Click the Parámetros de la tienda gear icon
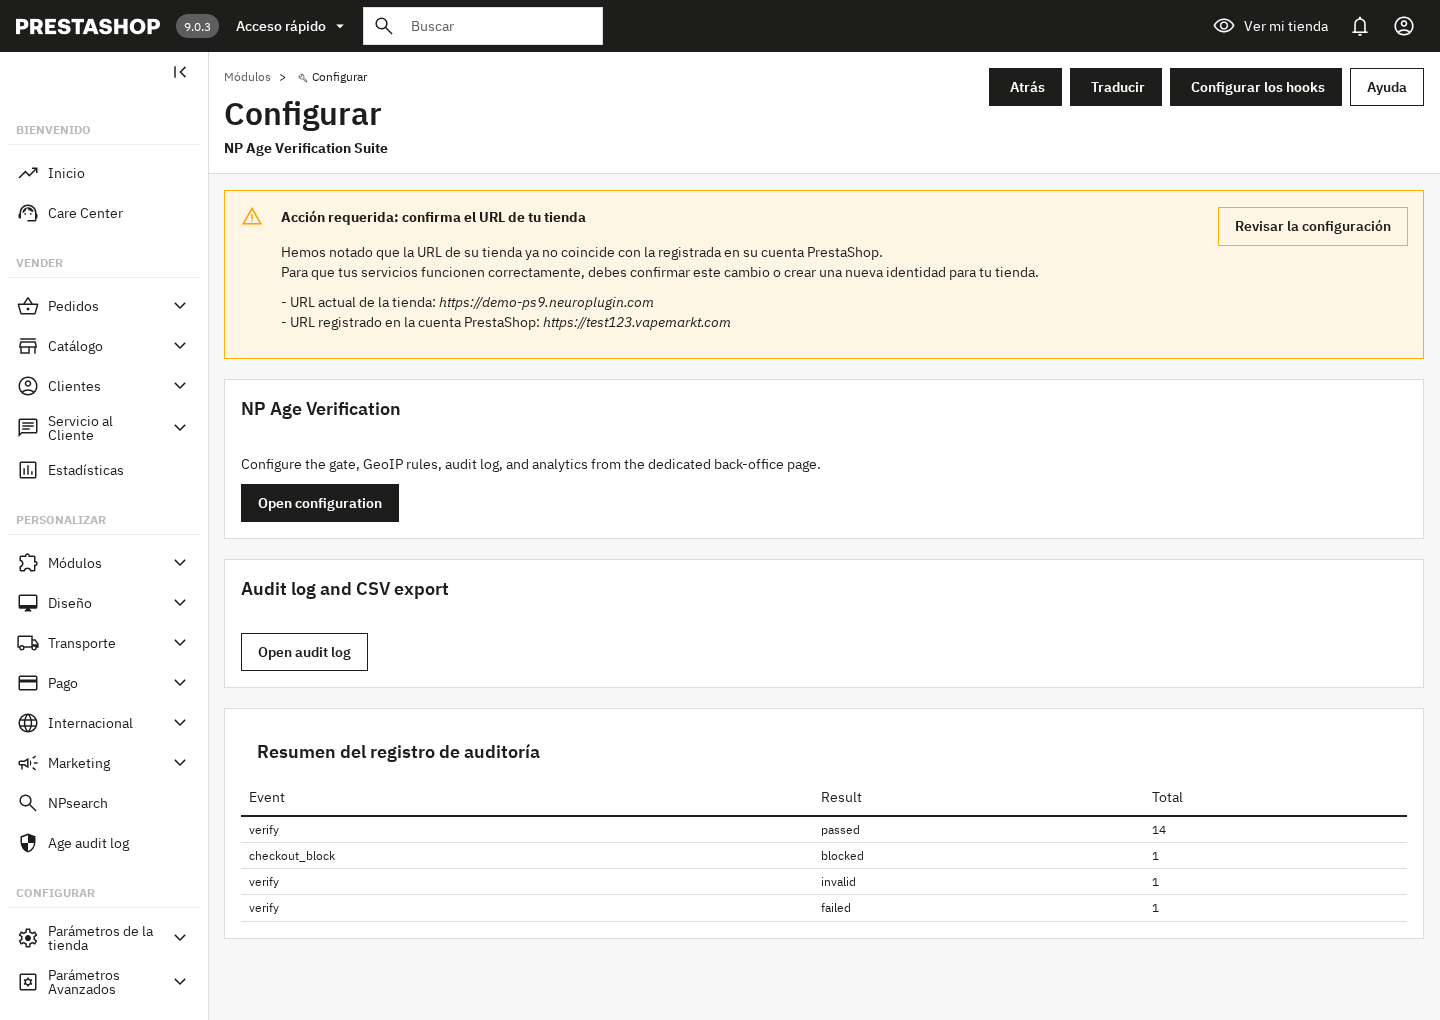This screenshot has height=1020, width=1440. [x=28, y=938]
